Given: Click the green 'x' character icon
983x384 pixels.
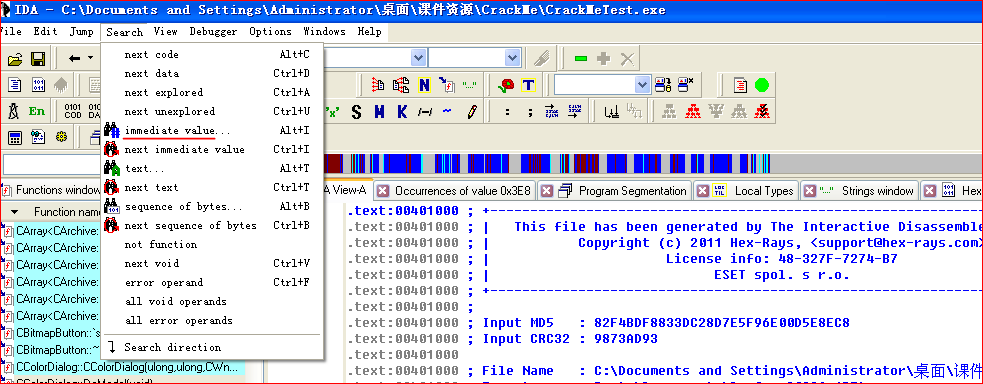Looking at the screenshot, I should (333, 112).
